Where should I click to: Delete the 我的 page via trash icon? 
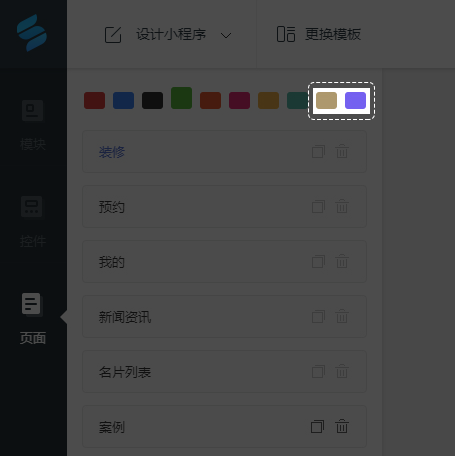(342, 261)
